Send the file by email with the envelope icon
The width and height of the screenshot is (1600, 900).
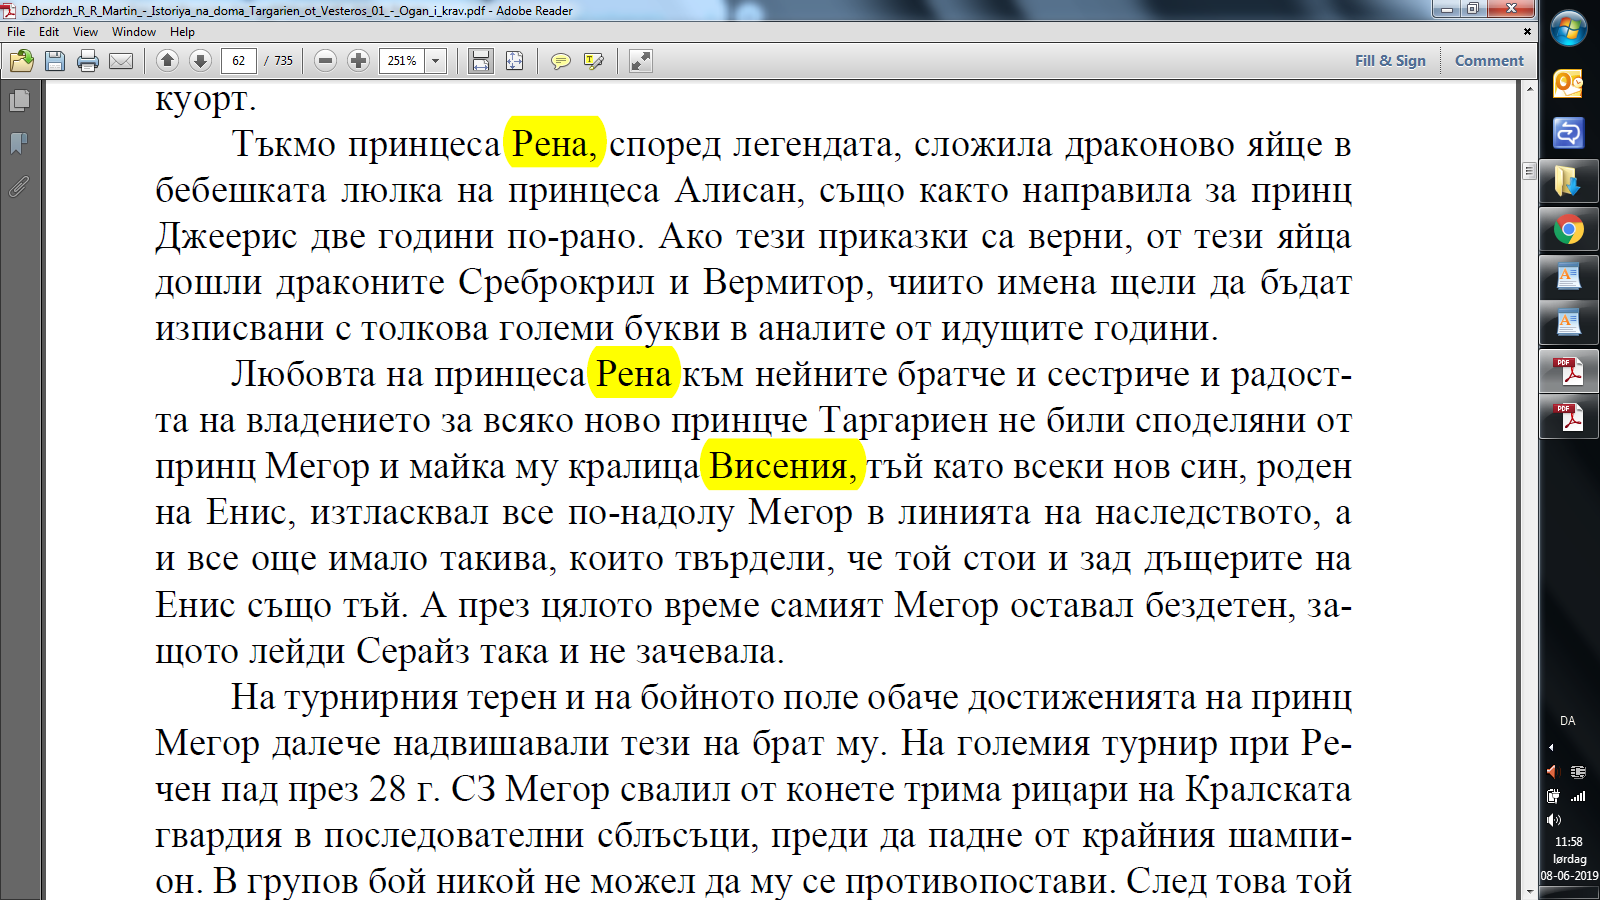point(121,61)
